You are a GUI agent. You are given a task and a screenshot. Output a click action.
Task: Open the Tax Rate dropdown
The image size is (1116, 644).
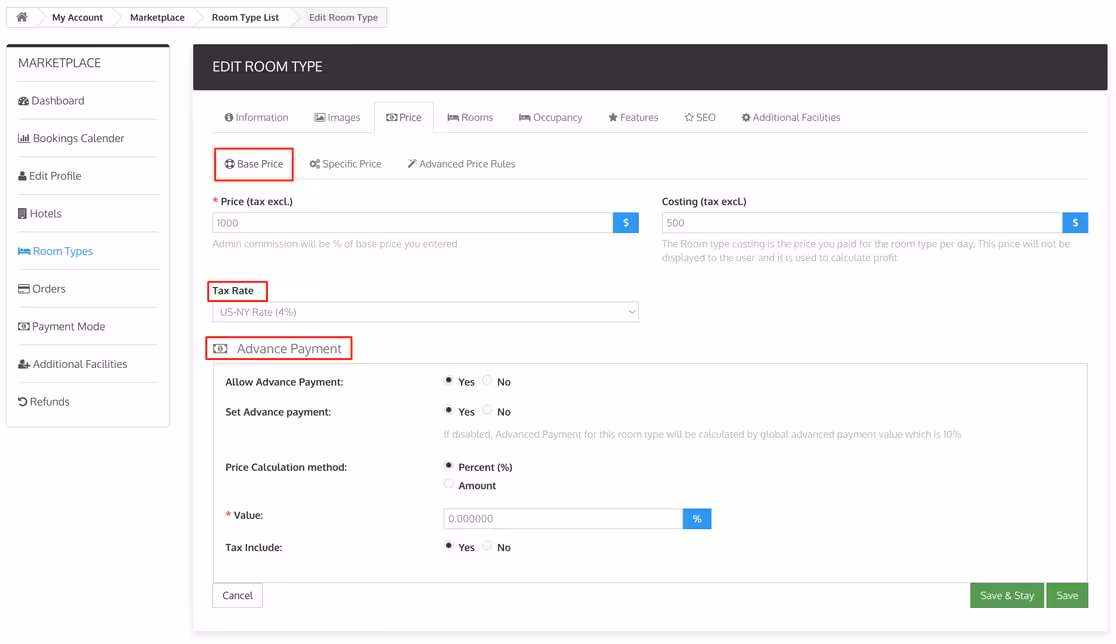(426, 312)
